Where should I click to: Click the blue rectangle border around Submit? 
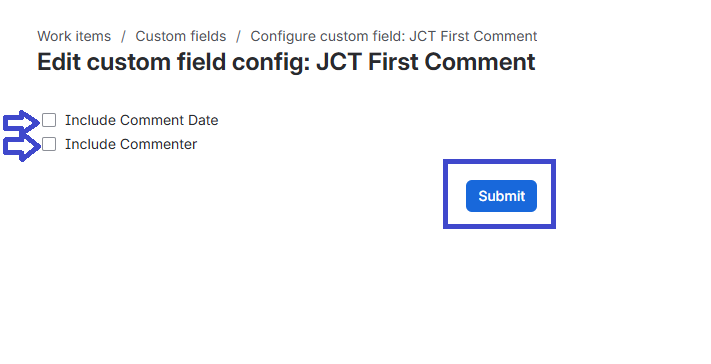coord(499,162)
